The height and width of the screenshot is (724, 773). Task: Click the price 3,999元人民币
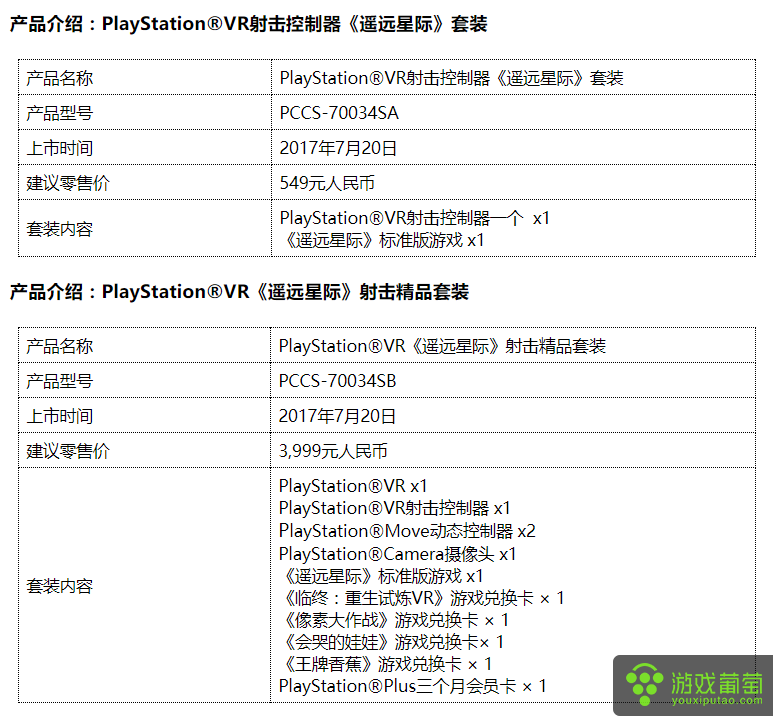[x=333, y=451]
